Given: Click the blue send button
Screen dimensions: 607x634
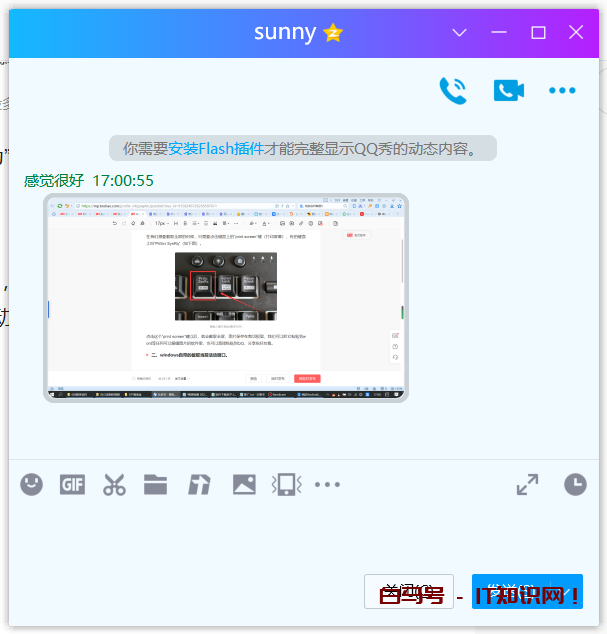Looking at the screenshot, I should [512, 591].
